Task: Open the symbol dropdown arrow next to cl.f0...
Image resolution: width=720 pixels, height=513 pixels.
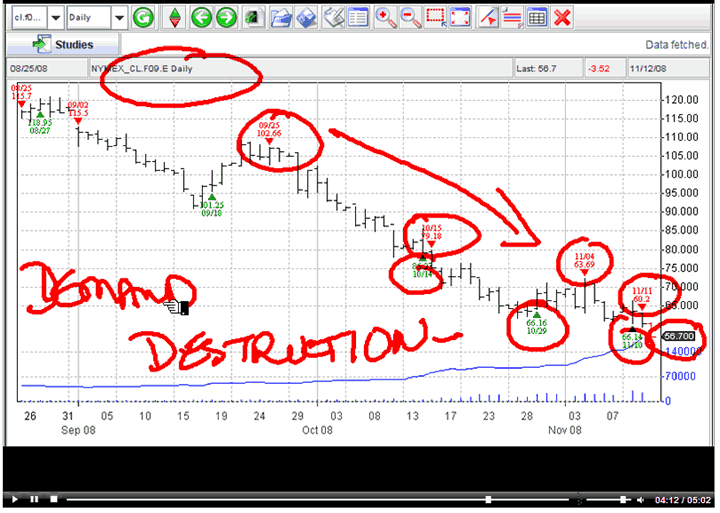Action: tap(56, 18)
